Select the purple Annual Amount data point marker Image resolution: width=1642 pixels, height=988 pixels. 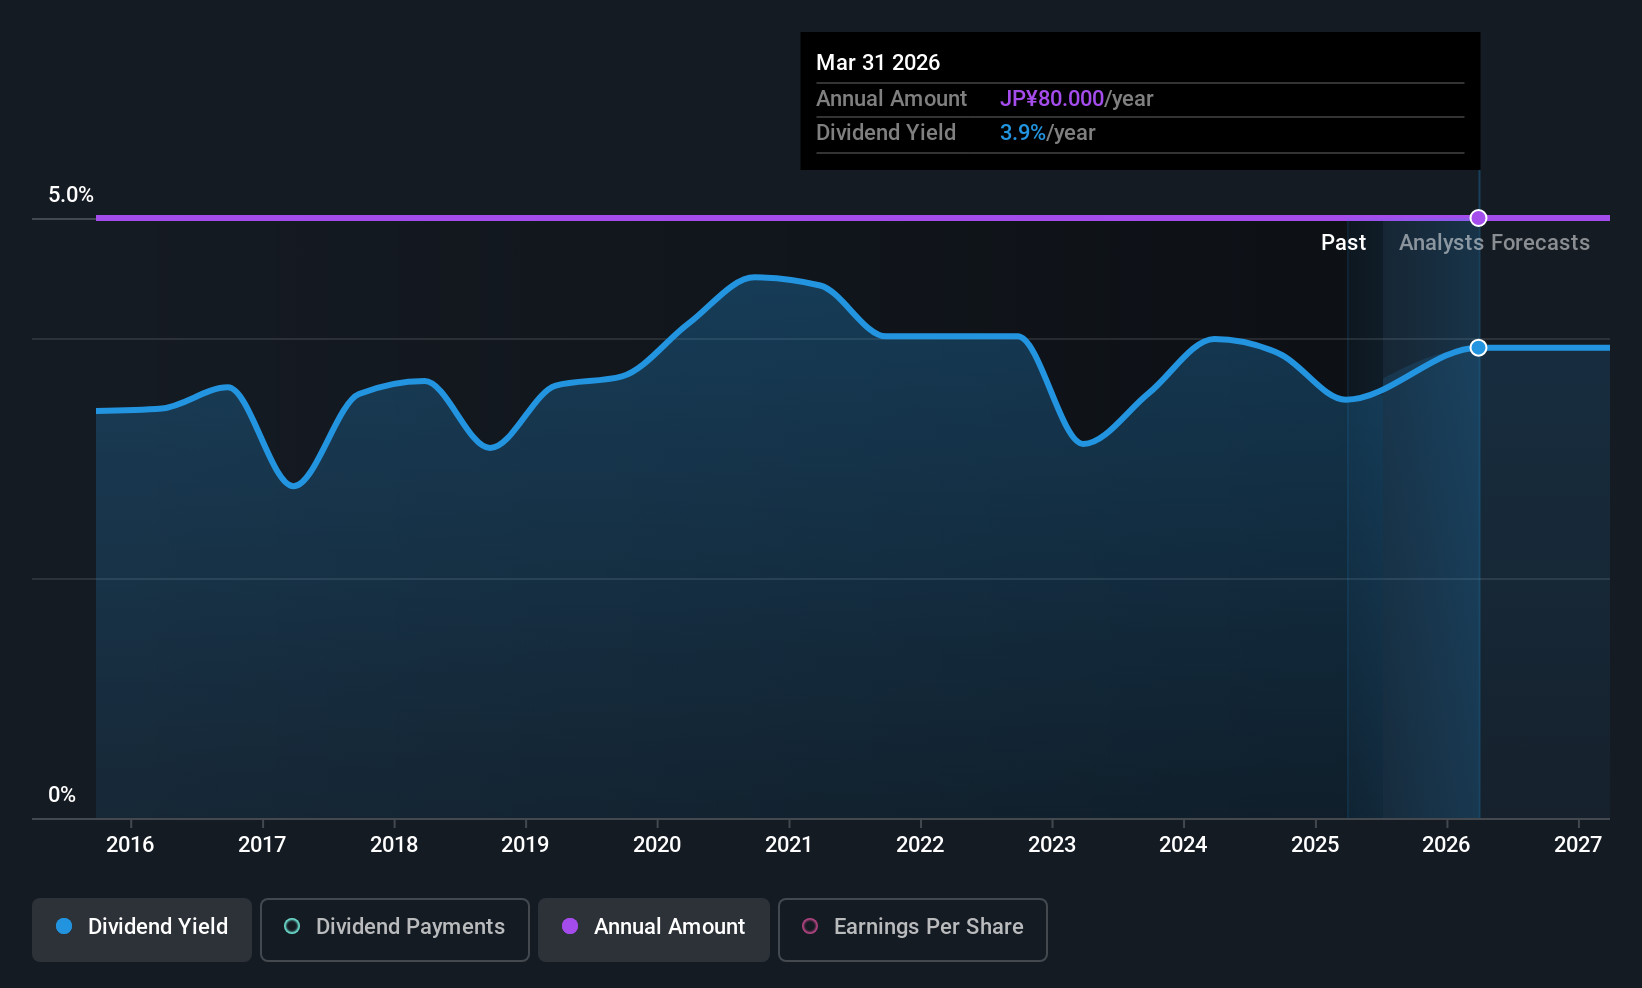(x=1478, y=218)
